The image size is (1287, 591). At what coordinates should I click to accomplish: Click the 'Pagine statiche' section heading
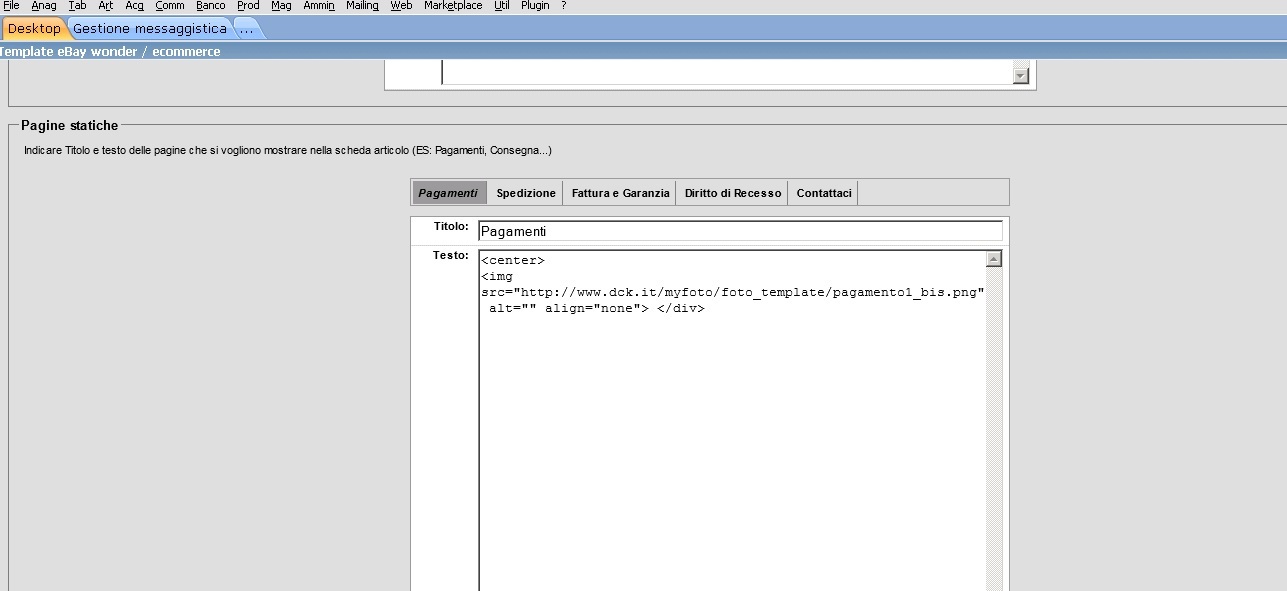click(x=69, y=125)
